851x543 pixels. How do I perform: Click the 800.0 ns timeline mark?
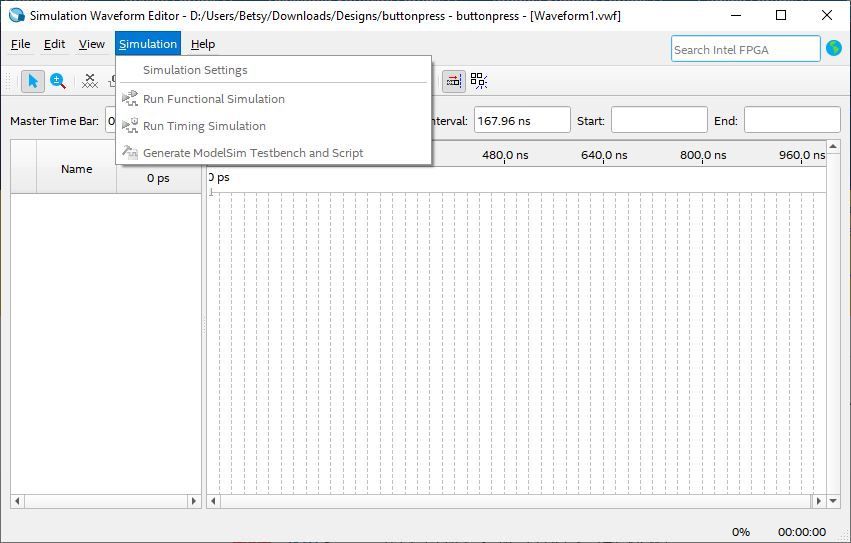pyautogui.click(x=703, y=155)
